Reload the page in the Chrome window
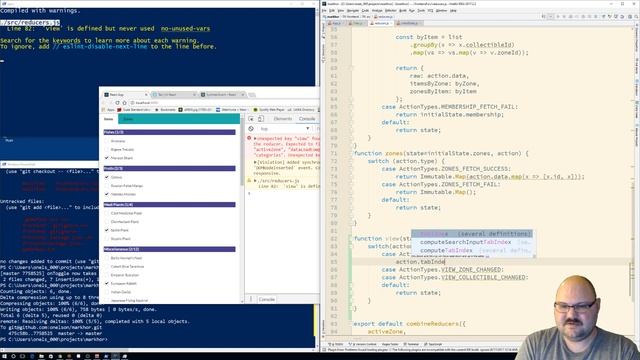 118,103
